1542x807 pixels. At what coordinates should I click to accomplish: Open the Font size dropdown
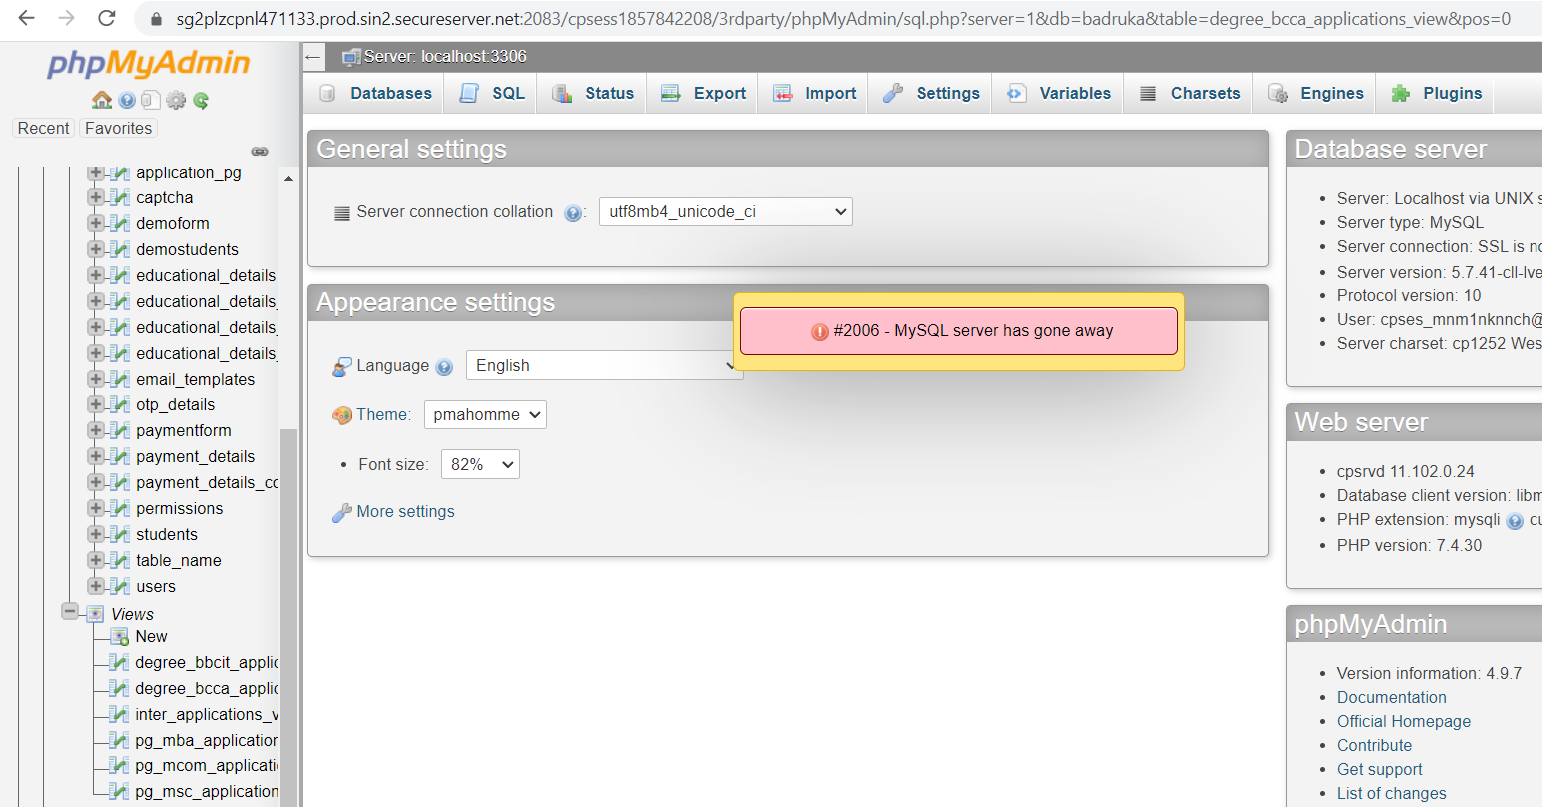point(480,464)
